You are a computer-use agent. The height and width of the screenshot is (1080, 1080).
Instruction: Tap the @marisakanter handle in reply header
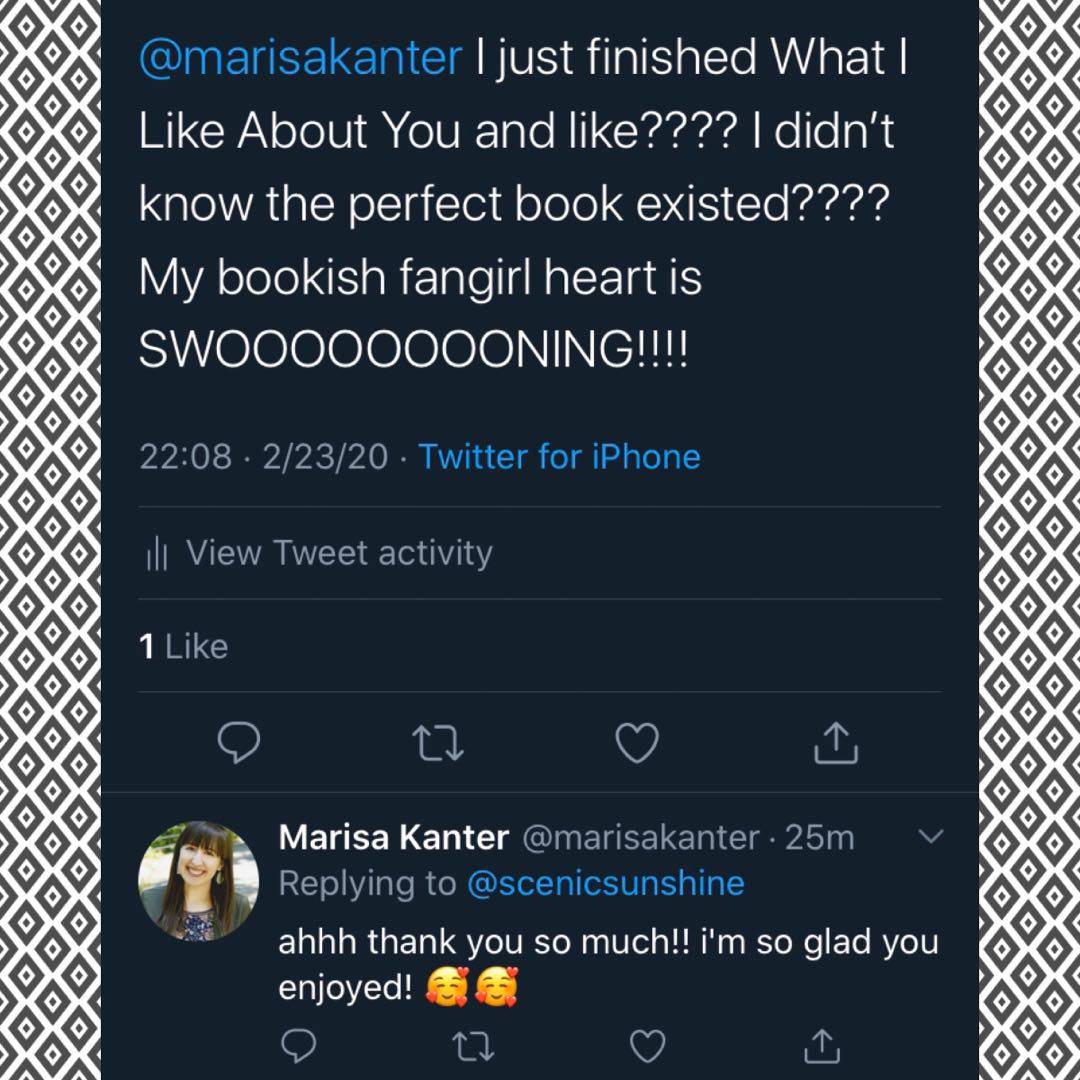[x=641, y=838]
